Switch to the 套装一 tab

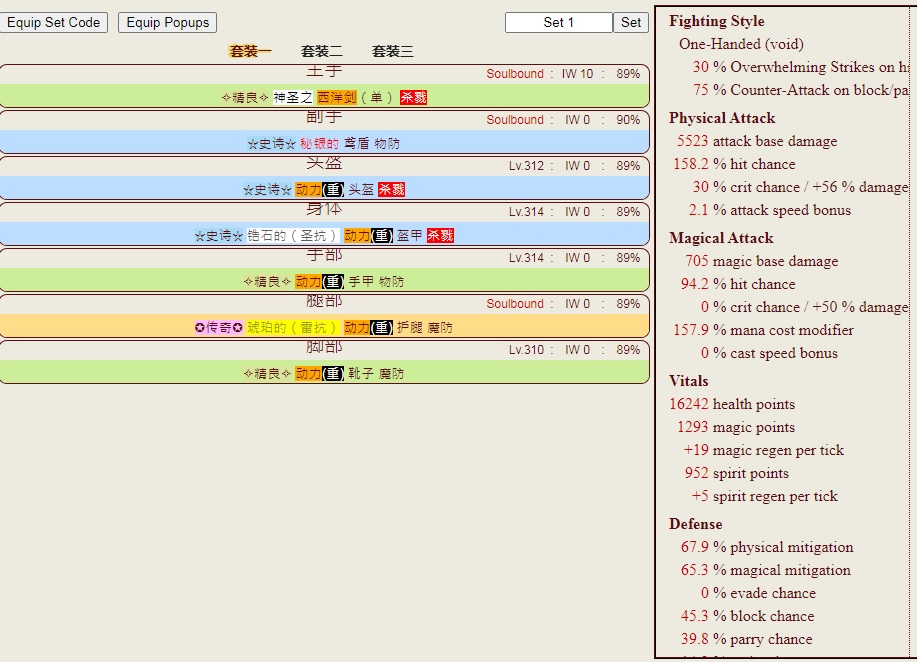(250, 51)
